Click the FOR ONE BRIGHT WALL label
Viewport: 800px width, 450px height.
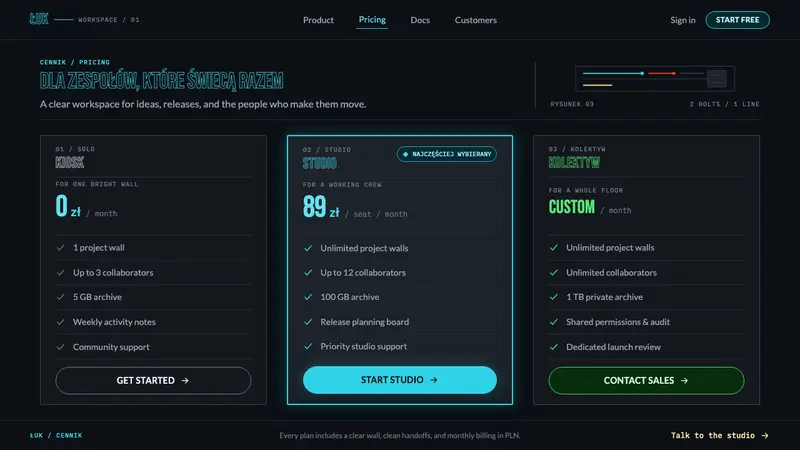(x=97, y=184)
